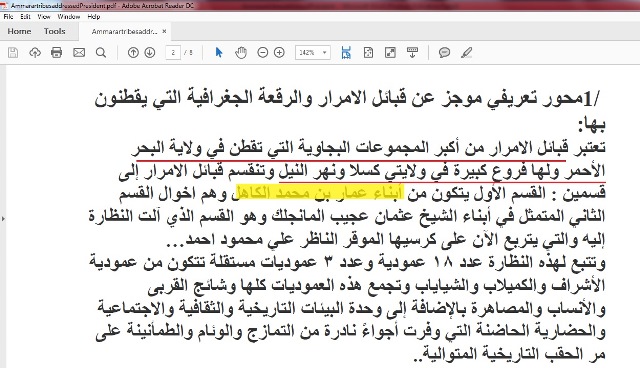
Task: Click the fit width scrolling icon
Action: click(x=346, y=53)
